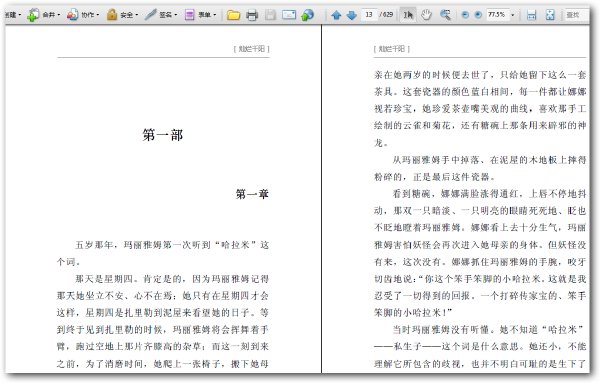Click the line "粉碎的，正是最后这件瓷器。"
Viewport: 600px width, 383px height.
point(435,177)
